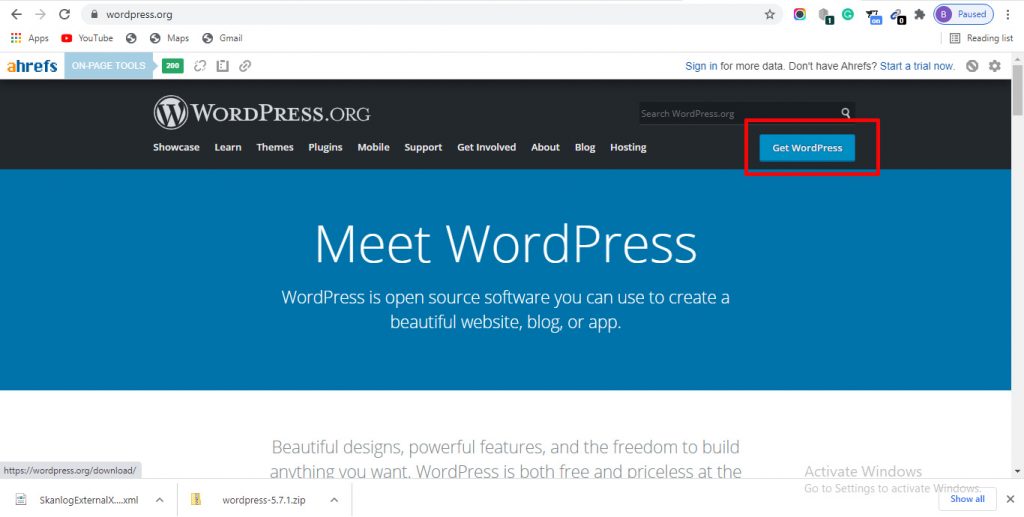This screenshot has width=1024, height=517.
Task: Open the colorful circle extension icon
Action: (x=799, y=14)
